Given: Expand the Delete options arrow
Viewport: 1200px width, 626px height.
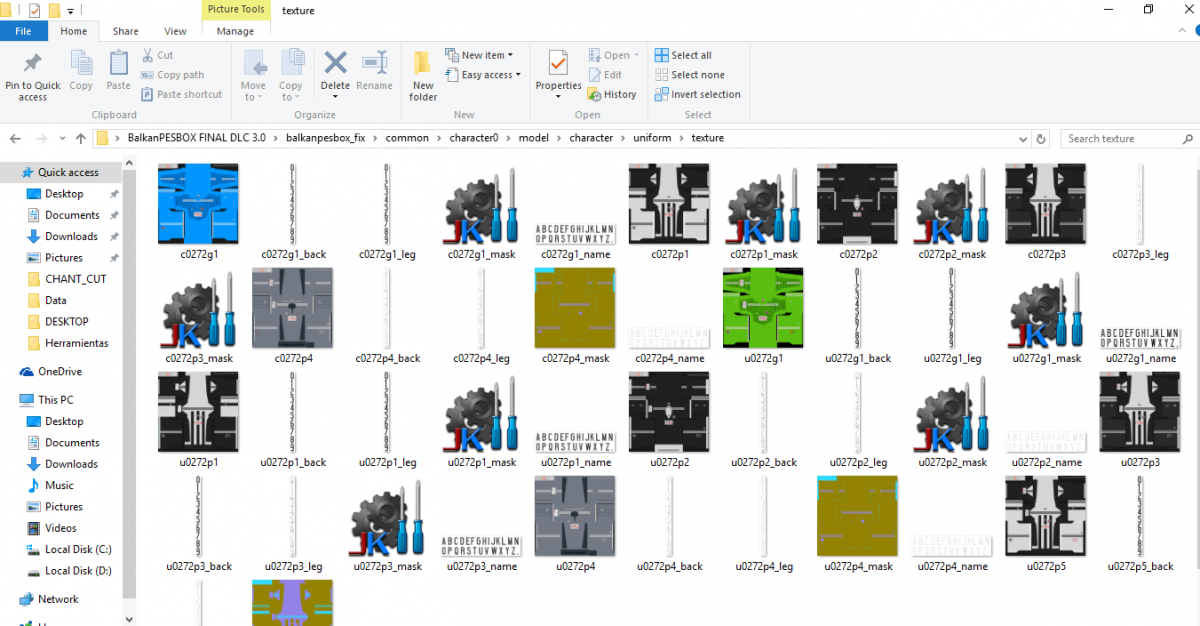Looking at the screenshot, I should click(335, 97).
